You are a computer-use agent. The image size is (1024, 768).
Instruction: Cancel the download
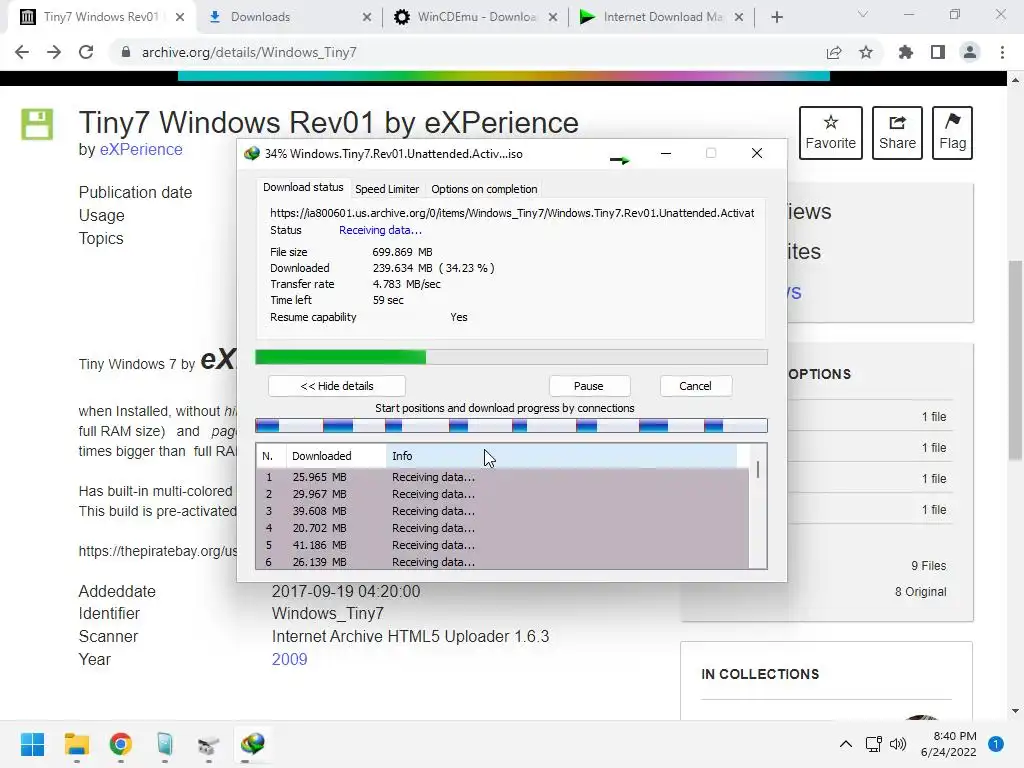(696, 386)
